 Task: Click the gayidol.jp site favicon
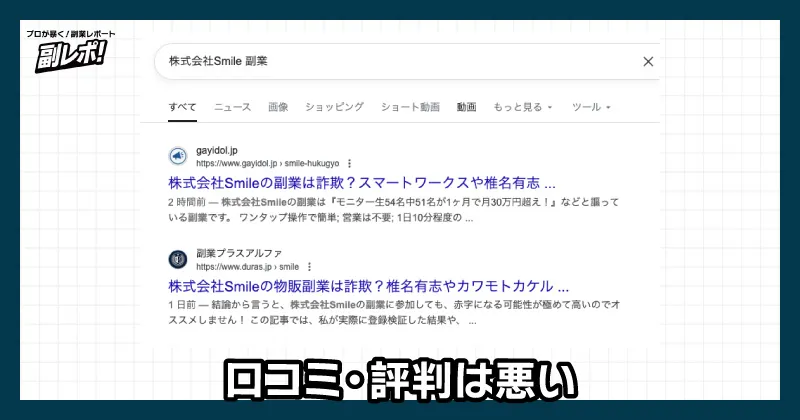(x=178, y=156)
